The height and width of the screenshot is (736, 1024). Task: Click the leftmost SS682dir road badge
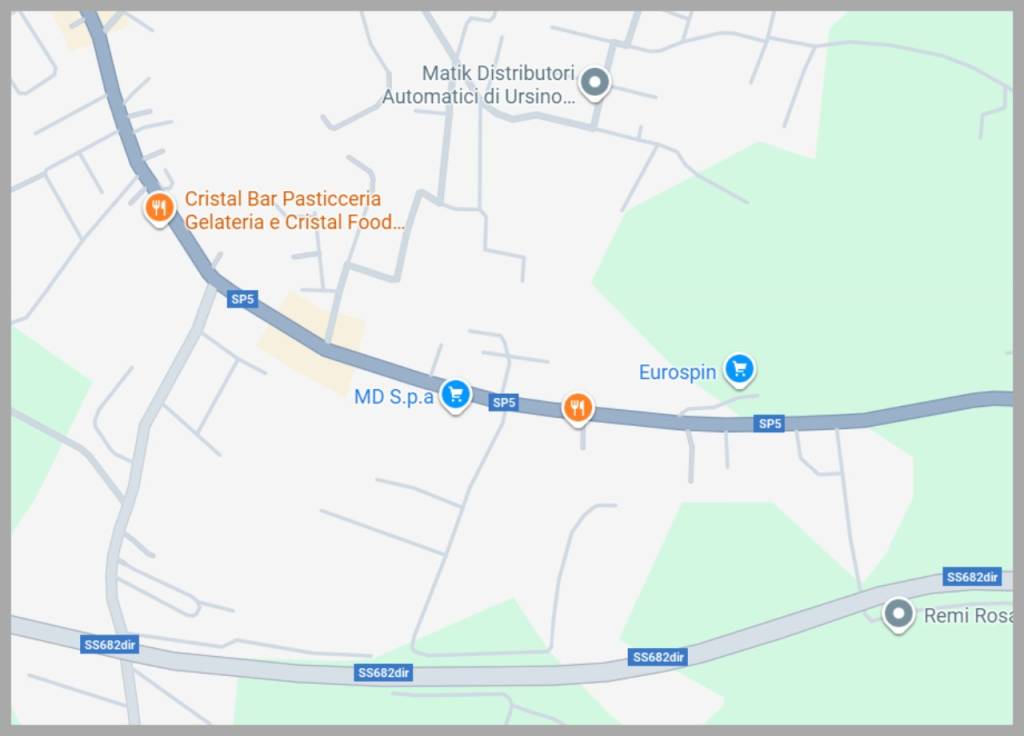click(110, 645)
